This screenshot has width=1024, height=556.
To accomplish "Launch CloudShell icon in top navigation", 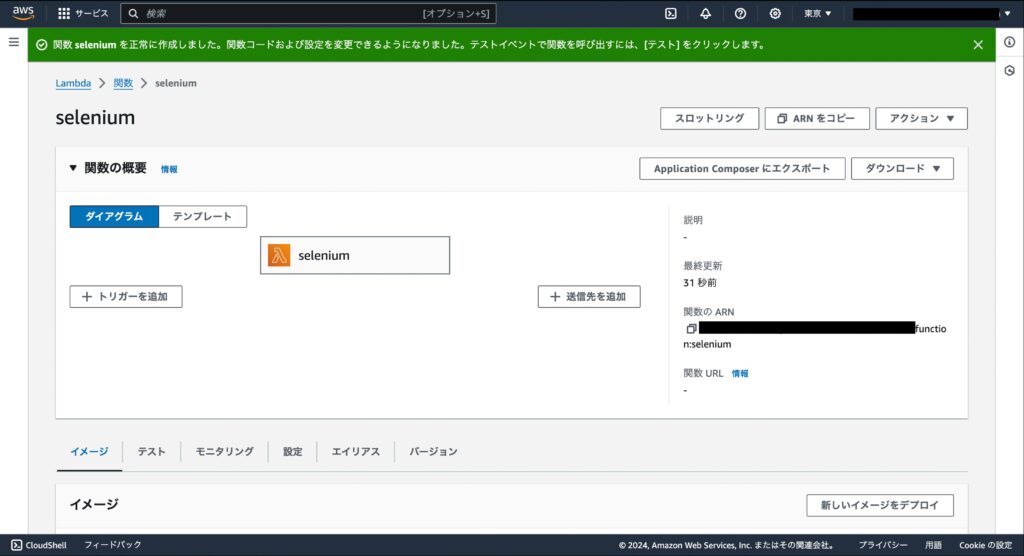I will pos(671,13).
